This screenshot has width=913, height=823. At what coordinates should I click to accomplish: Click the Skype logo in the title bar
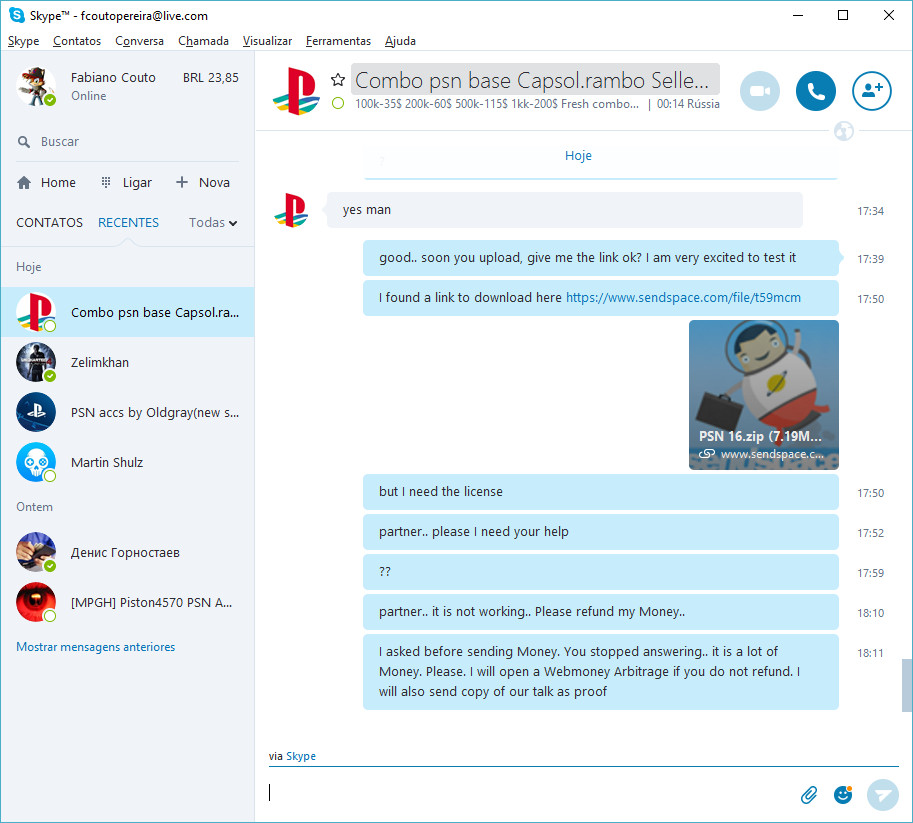pyautogui.click(x=16, y=15)
